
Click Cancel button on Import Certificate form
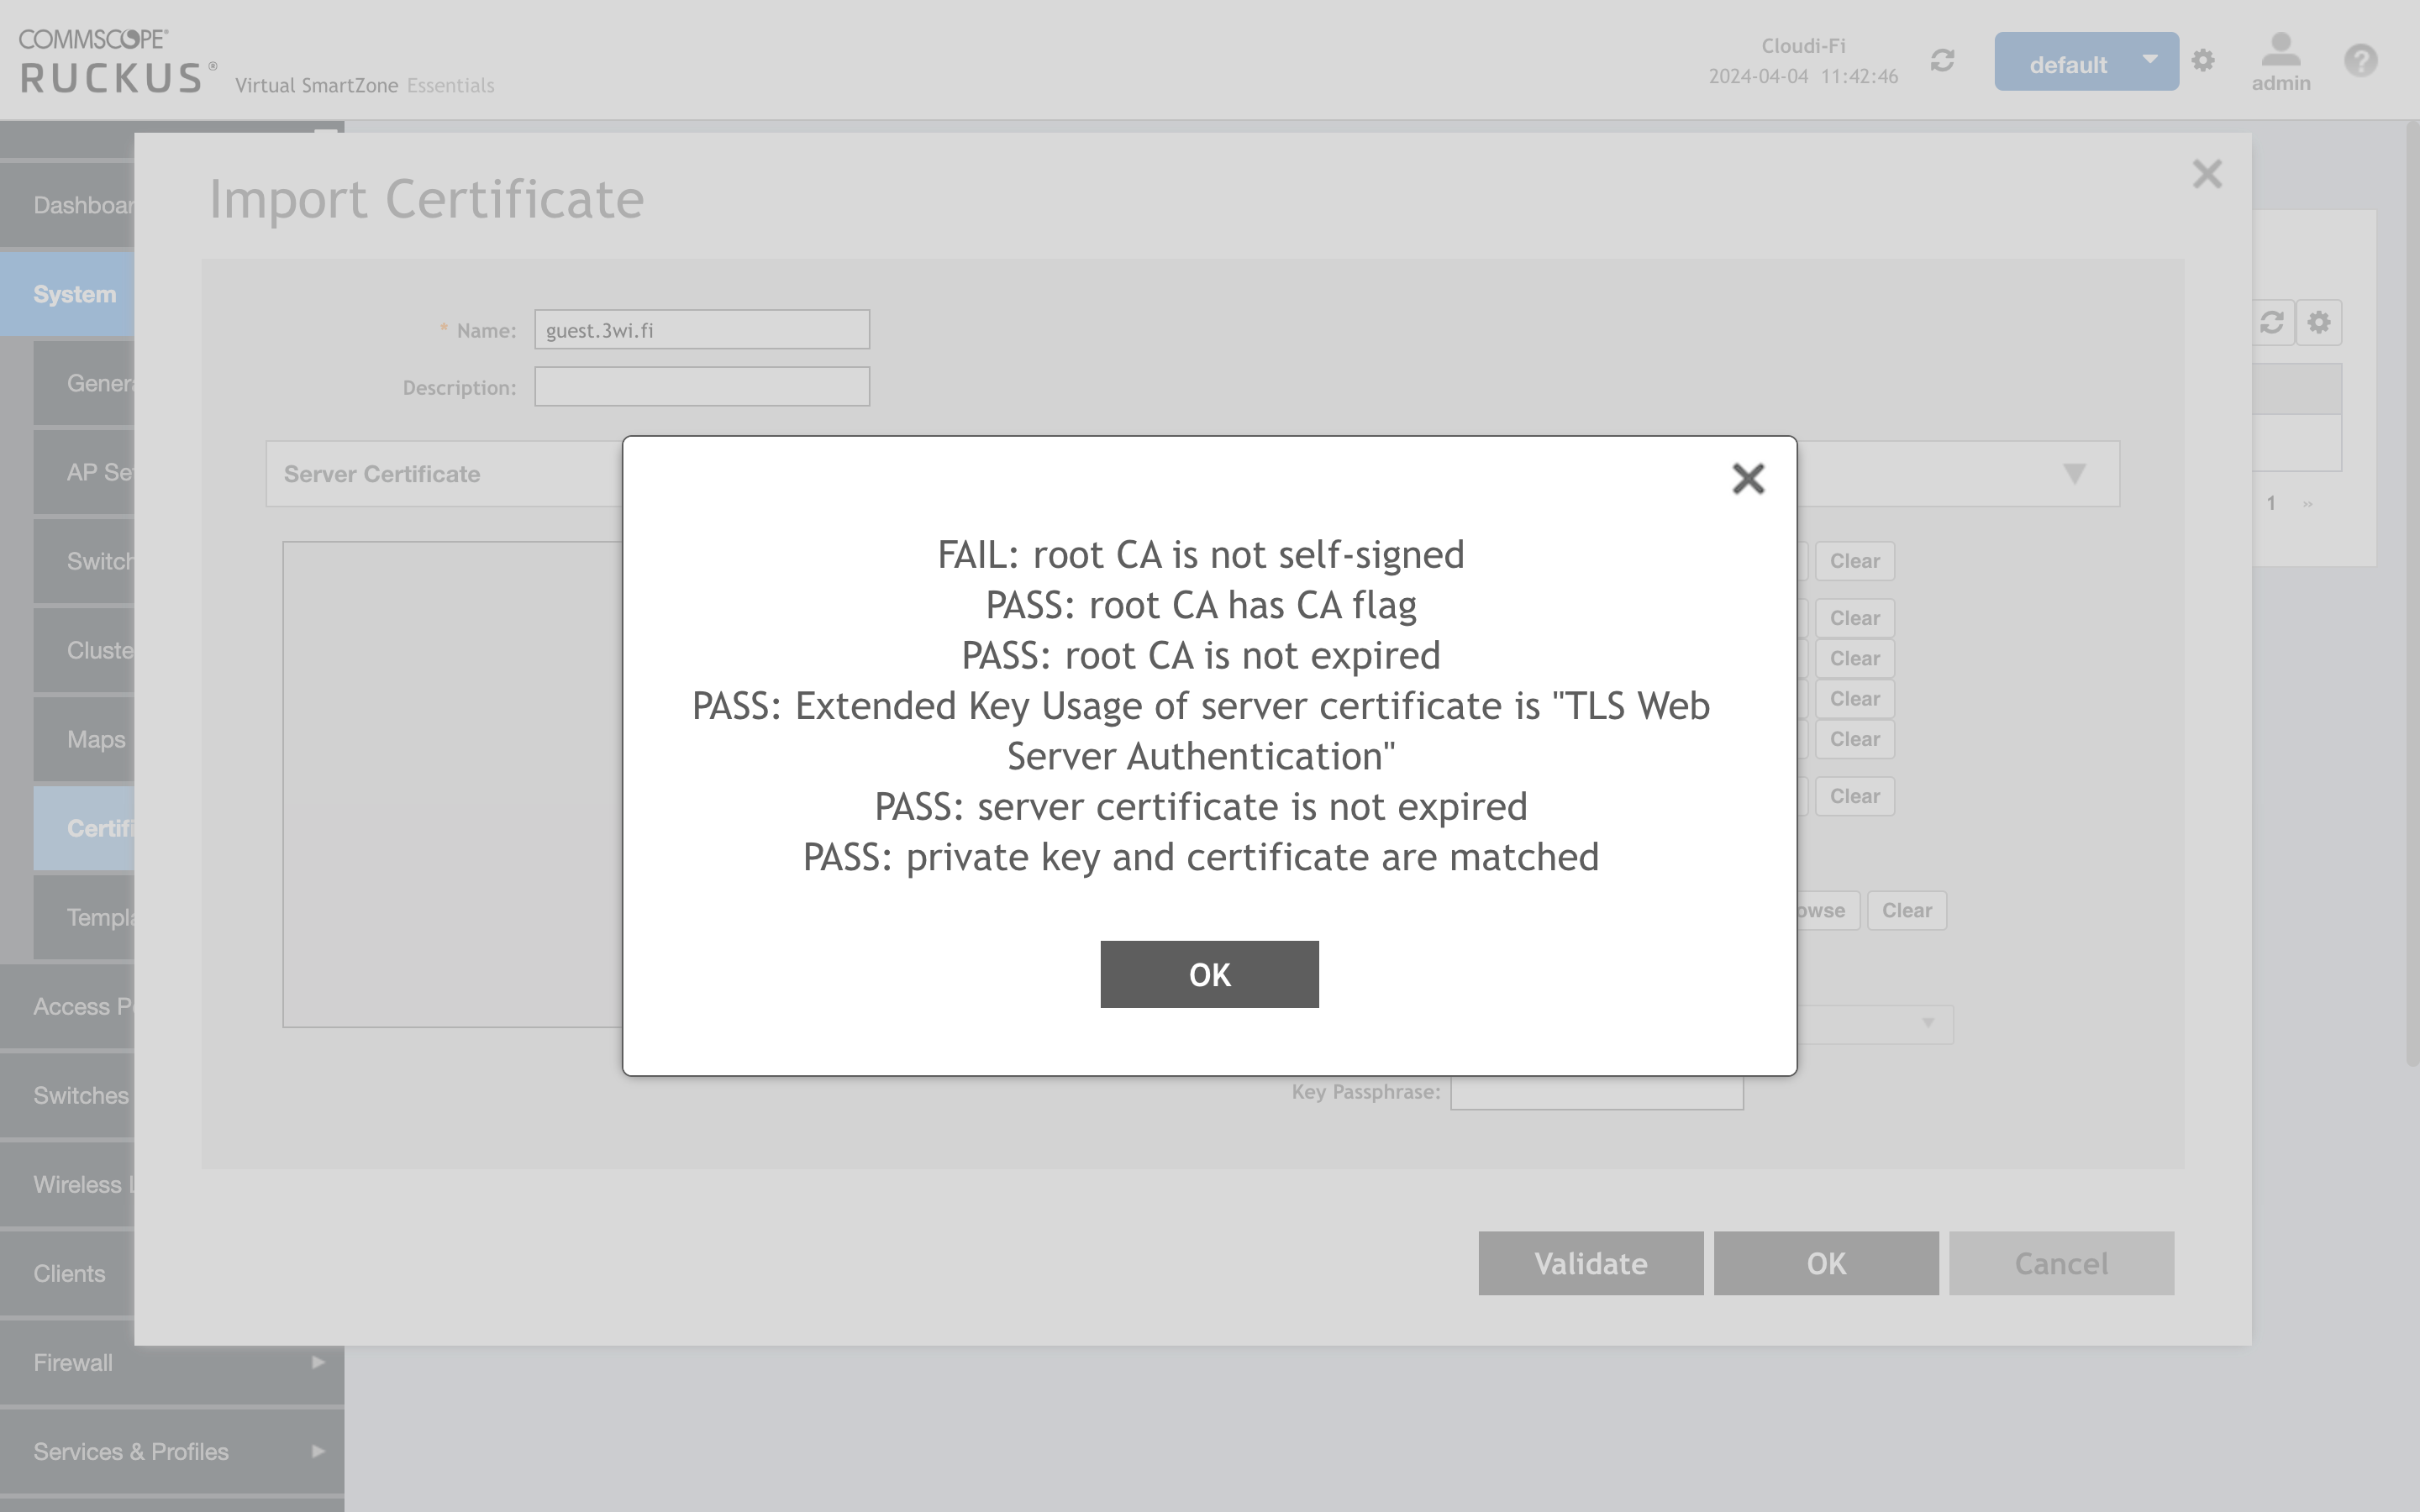(2061, 1263)
